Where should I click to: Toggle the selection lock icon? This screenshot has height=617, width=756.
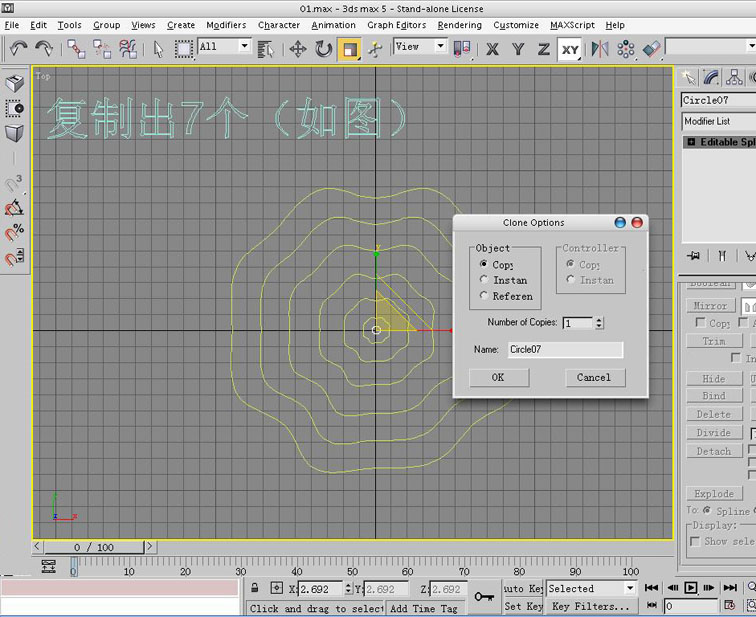[255, 588]
